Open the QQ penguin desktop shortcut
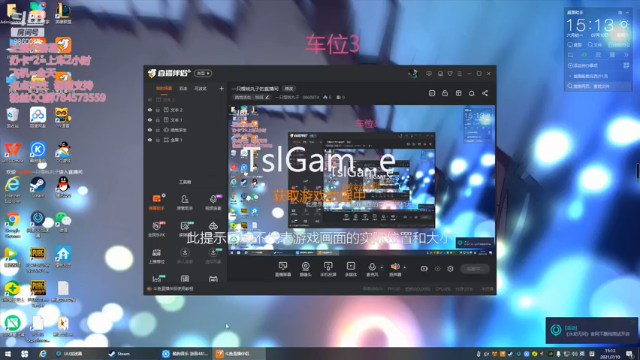The height and width of the screenshot is (360, 640). (x=63, y=188)
